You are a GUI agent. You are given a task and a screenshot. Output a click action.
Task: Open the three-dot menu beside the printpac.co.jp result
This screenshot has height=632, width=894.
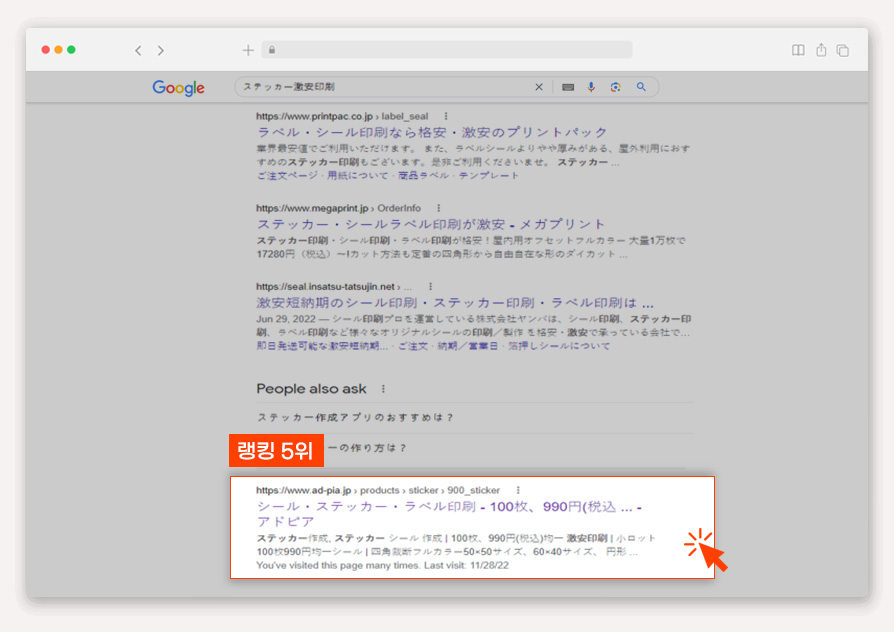click(x=446, y=116)
